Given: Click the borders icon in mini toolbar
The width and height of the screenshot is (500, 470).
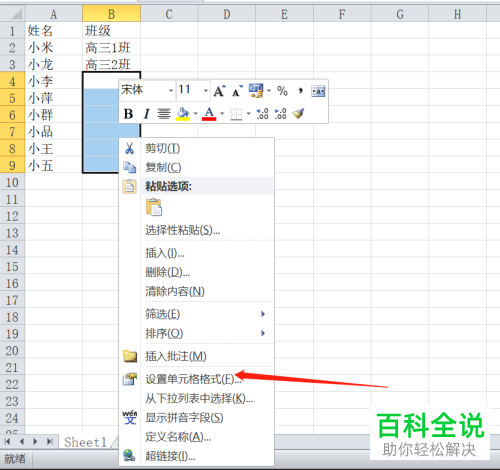Looking at the screenshot, I should tap(236, 114).
